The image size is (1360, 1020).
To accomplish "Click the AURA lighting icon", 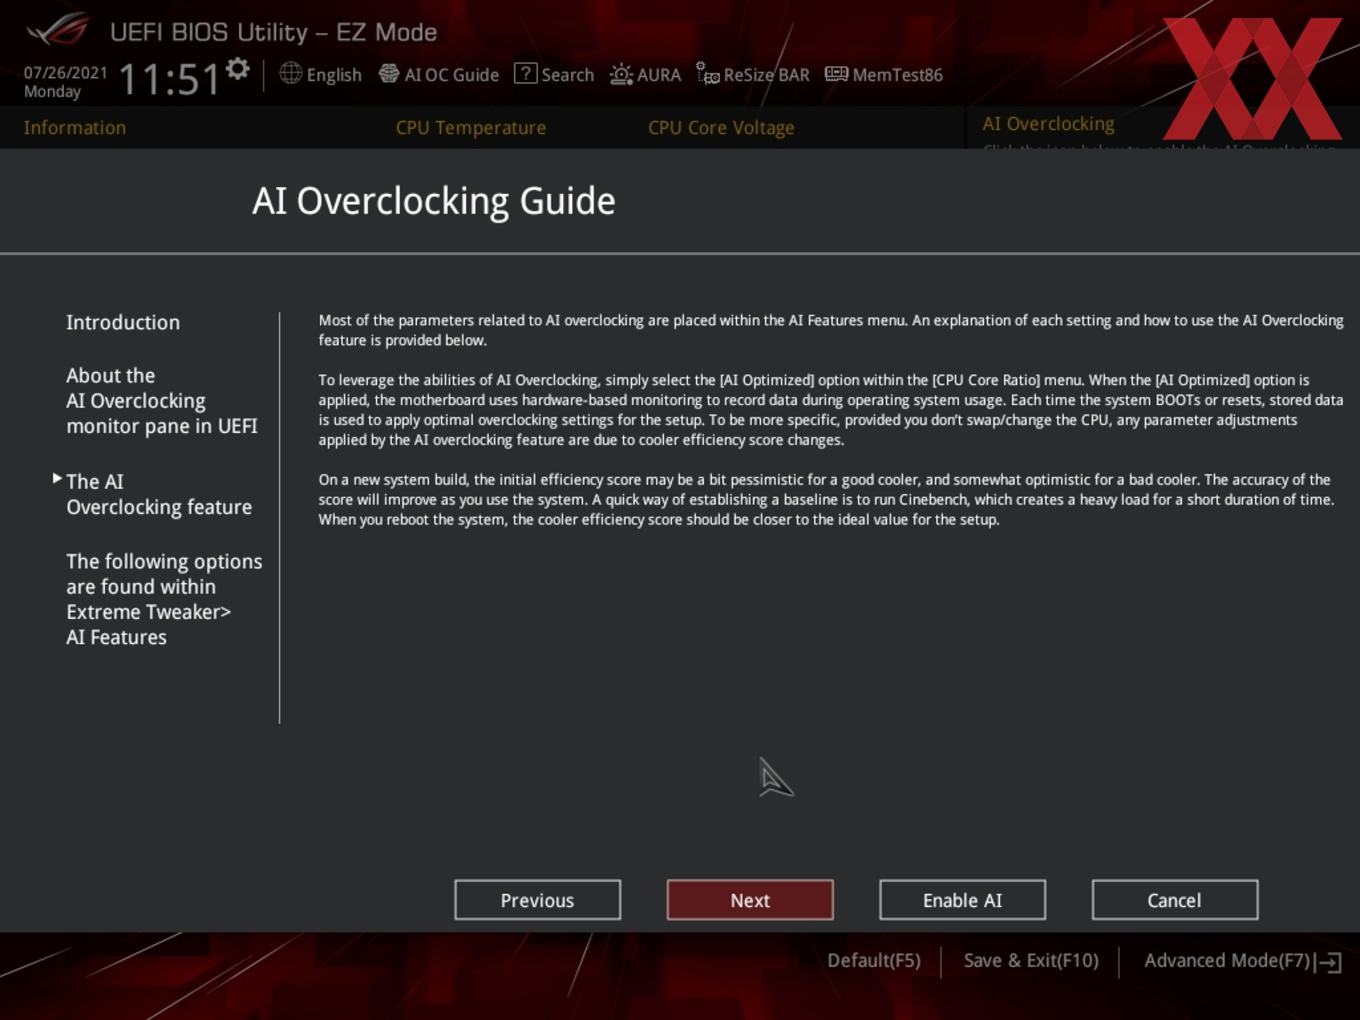I will tap(621, 75).
